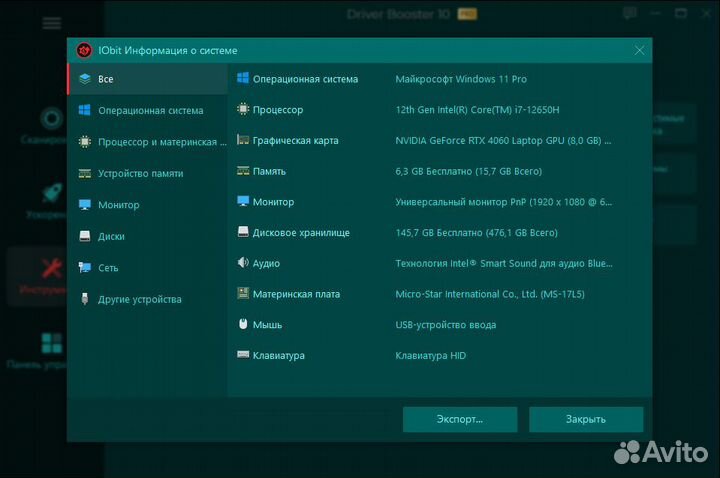This screenshot has width=720, height=478.
Task: Select 'Мышь' label in main list
Action: pos(267,325)
